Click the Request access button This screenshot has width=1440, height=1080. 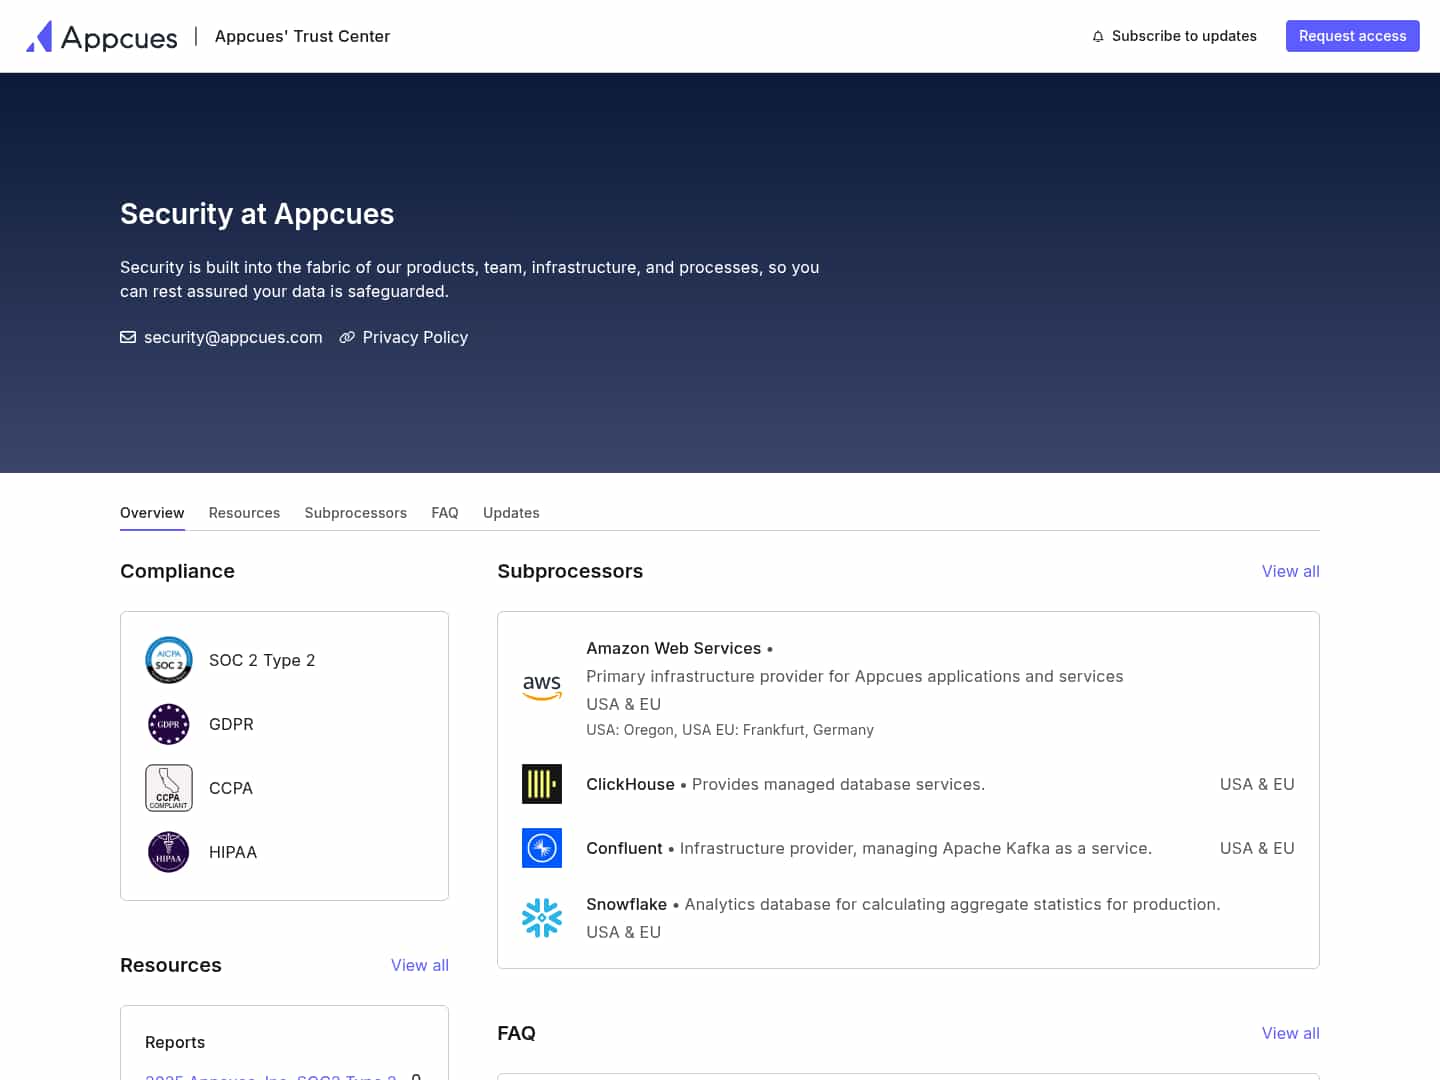tap(1352, 36)
